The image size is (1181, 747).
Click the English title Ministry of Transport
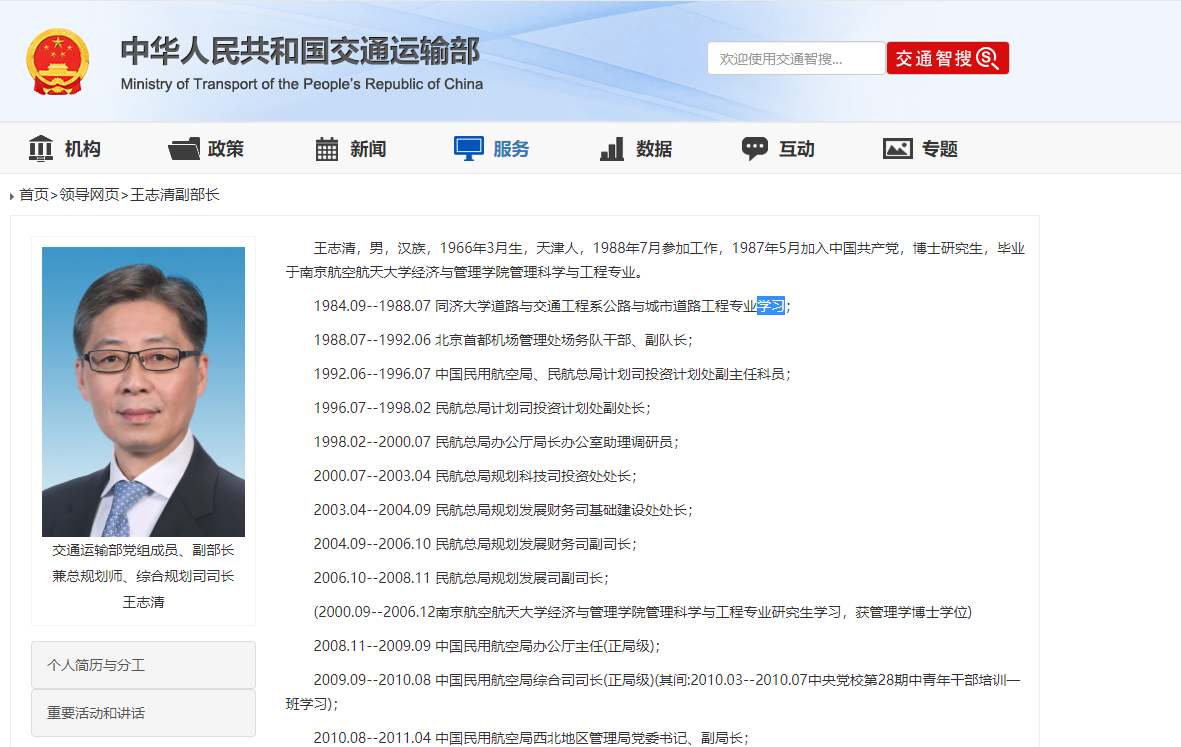301,84
